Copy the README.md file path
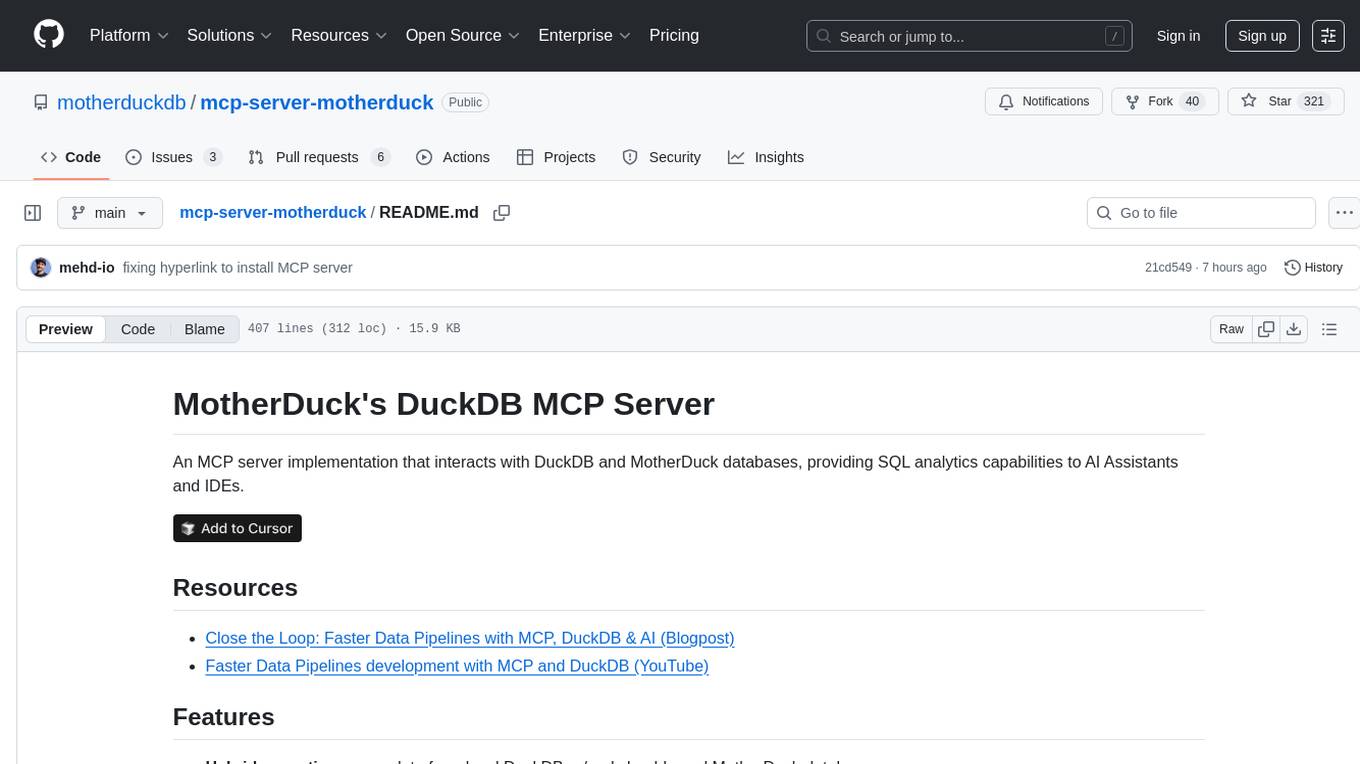Image resolution: width=1360 pixels, height=764 pixels. [502, 213]
